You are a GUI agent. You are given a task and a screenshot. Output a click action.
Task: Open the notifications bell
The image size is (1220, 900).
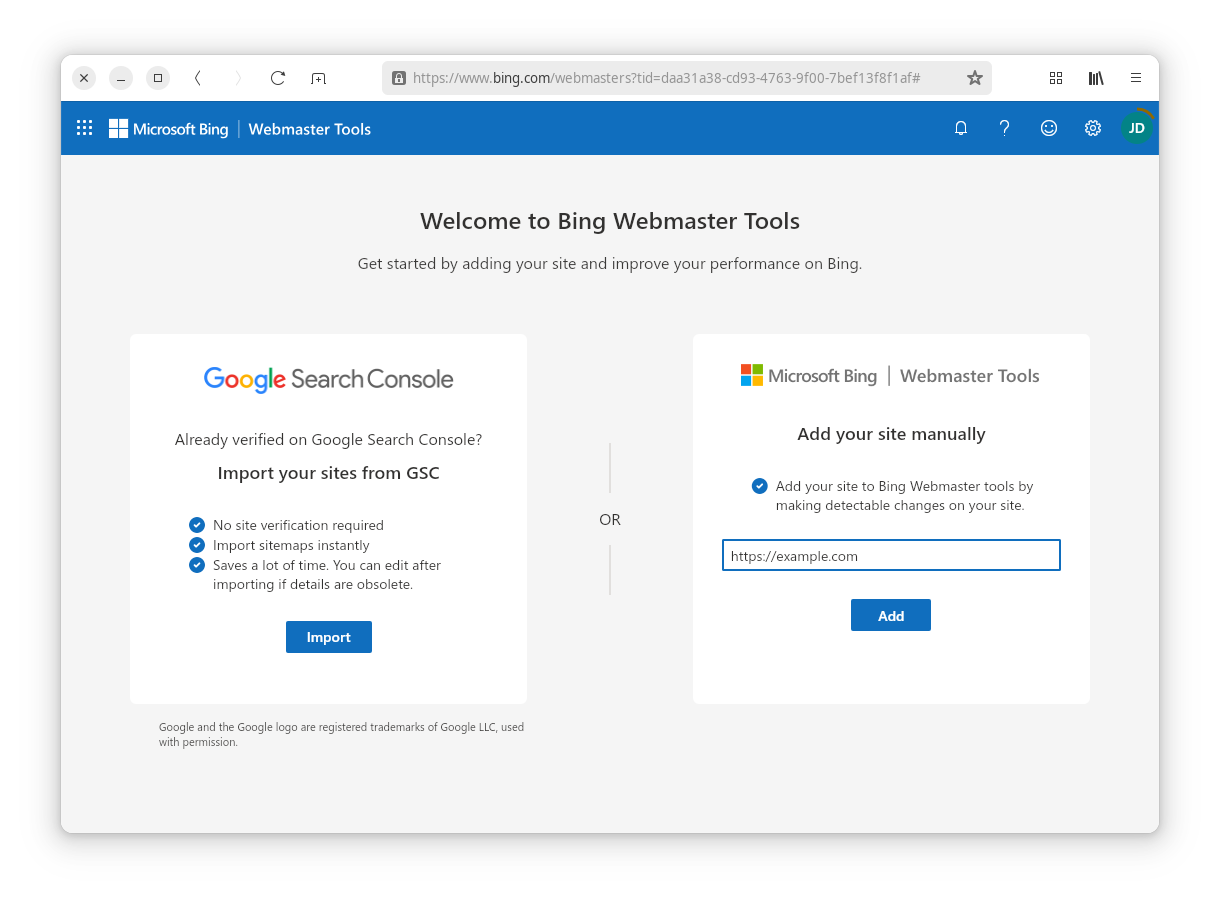tap(961, 128)
